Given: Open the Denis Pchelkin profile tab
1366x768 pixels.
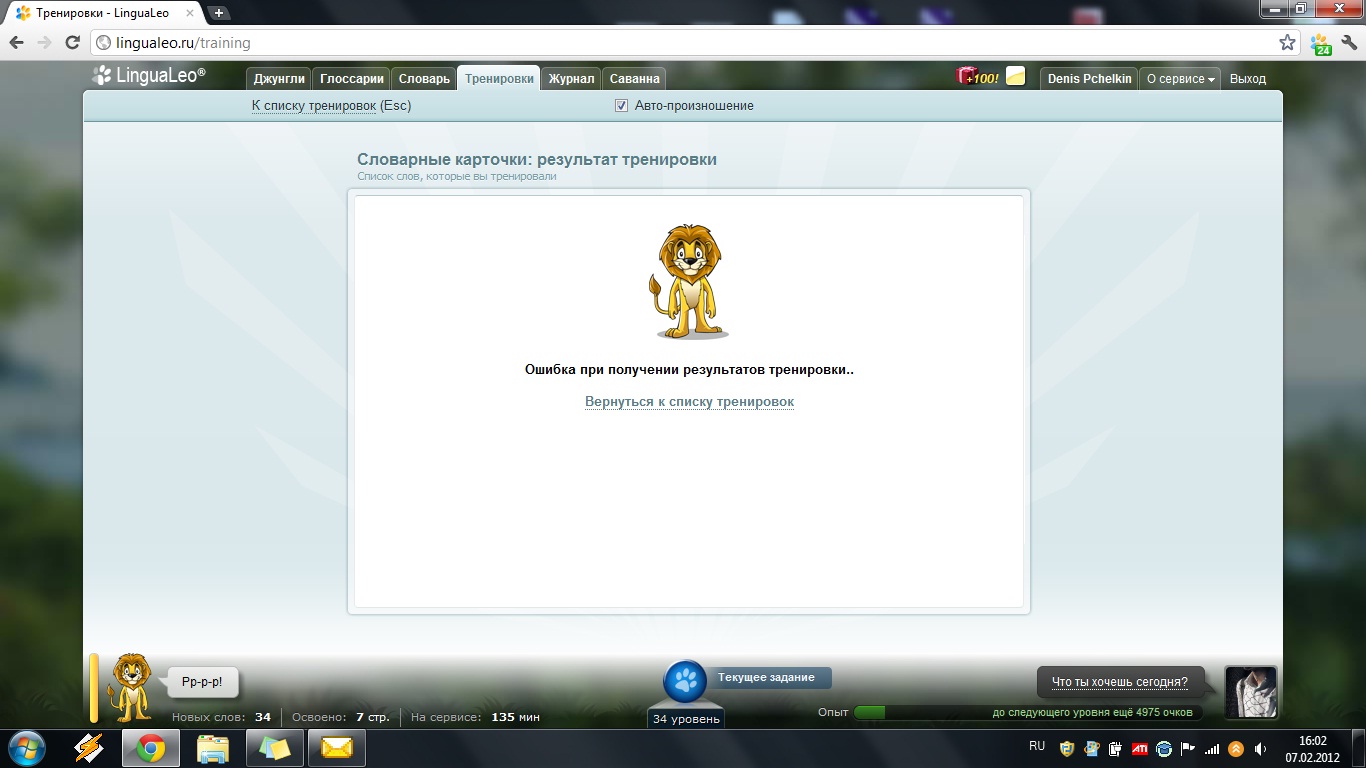Looking at the screenshot, I should pyautogui.click(x=1089, y=78).
